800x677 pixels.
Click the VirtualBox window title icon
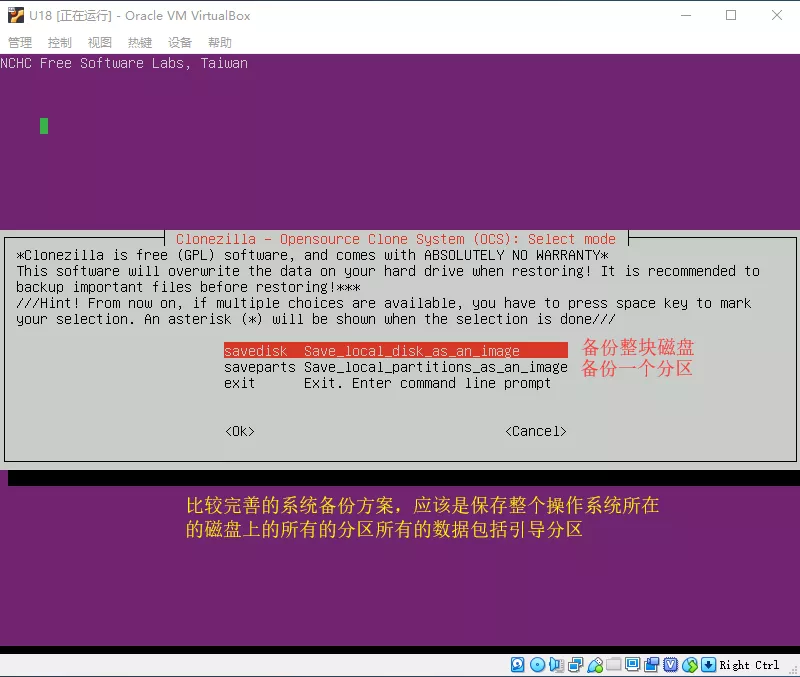(x=16, y=15)
